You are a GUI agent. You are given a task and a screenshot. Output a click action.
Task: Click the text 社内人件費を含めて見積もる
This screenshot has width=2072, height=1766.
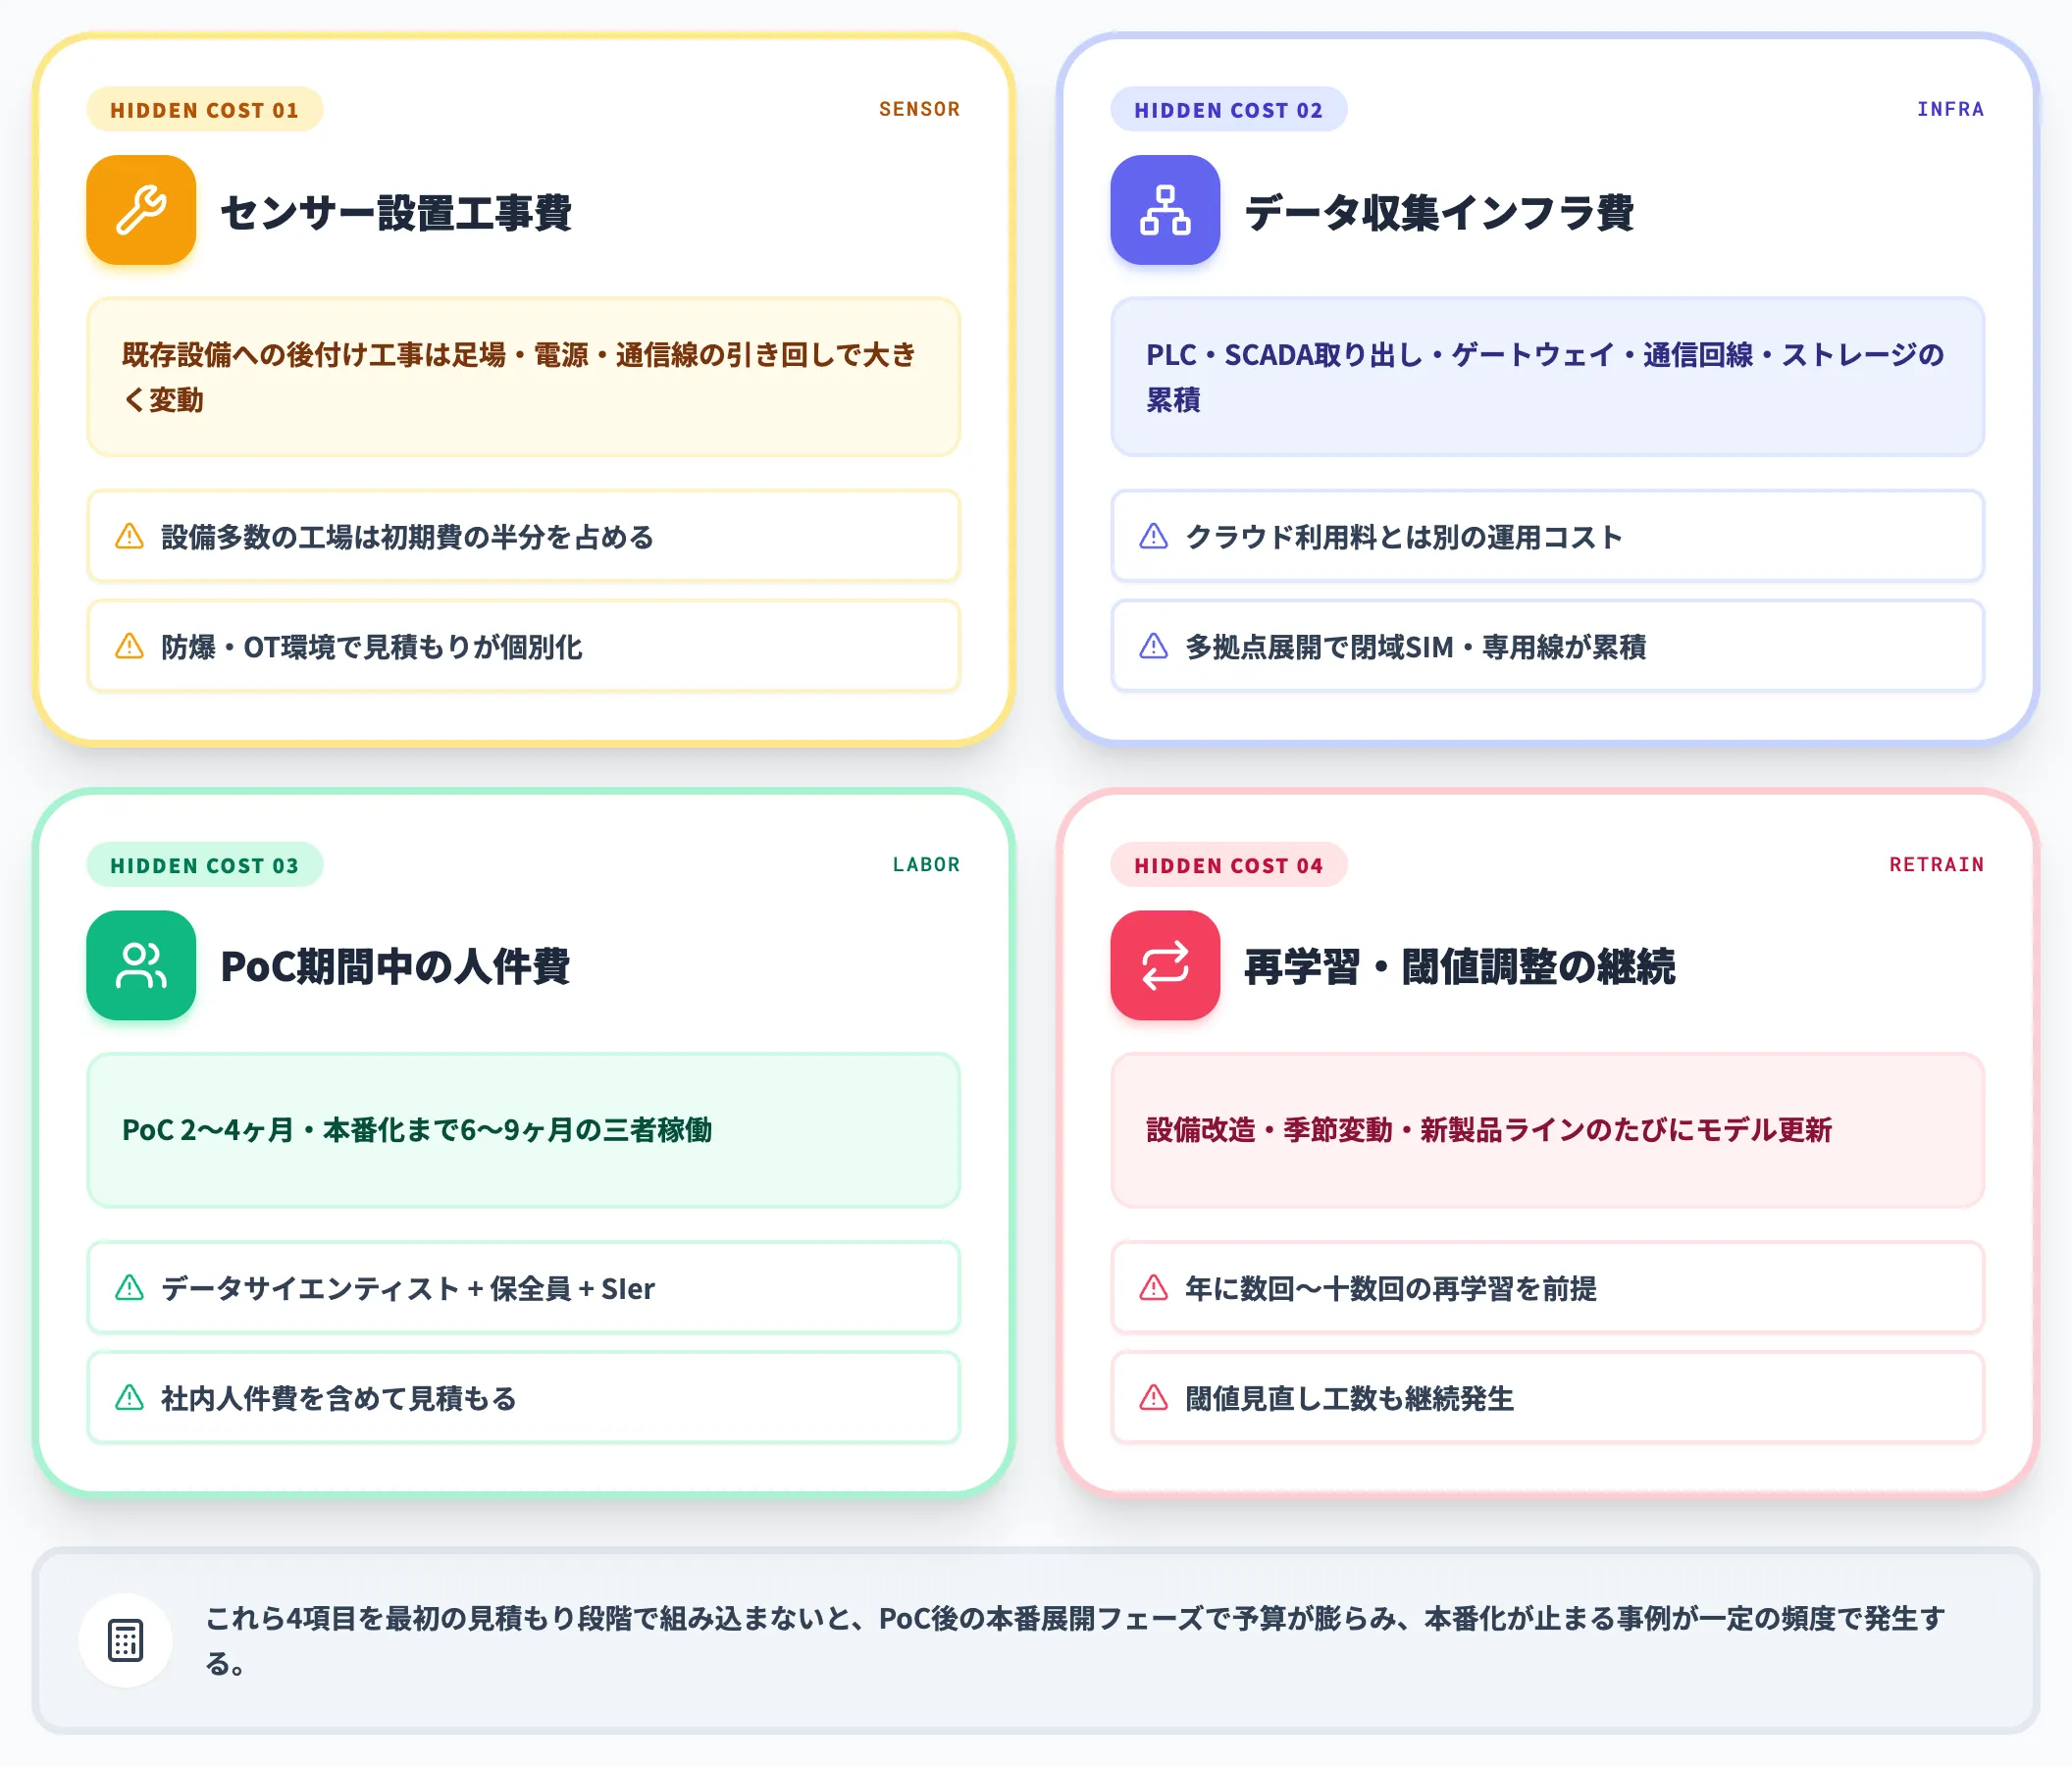click(339, 1398)
